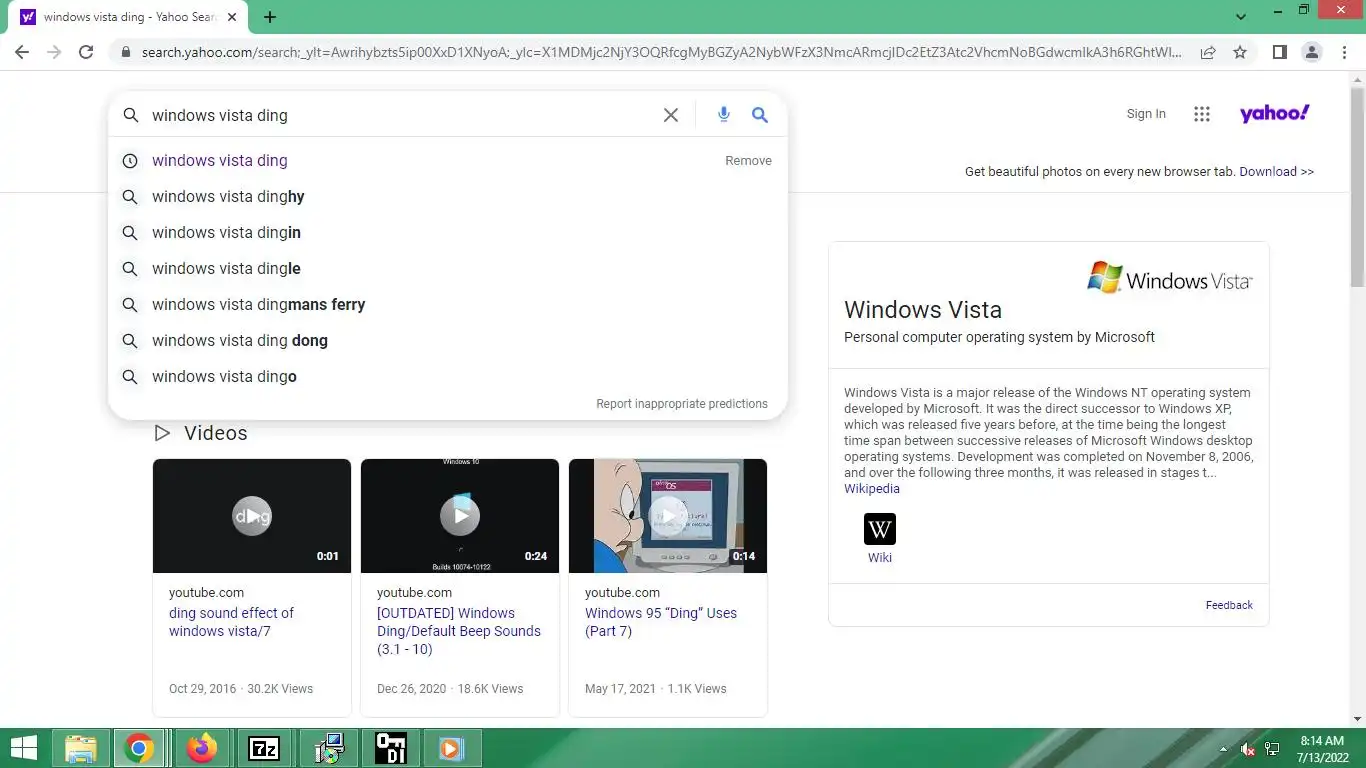The height and width of the screenshot is (768, 1366).
Task: Remove the search history suggestion
Action: 748,160
